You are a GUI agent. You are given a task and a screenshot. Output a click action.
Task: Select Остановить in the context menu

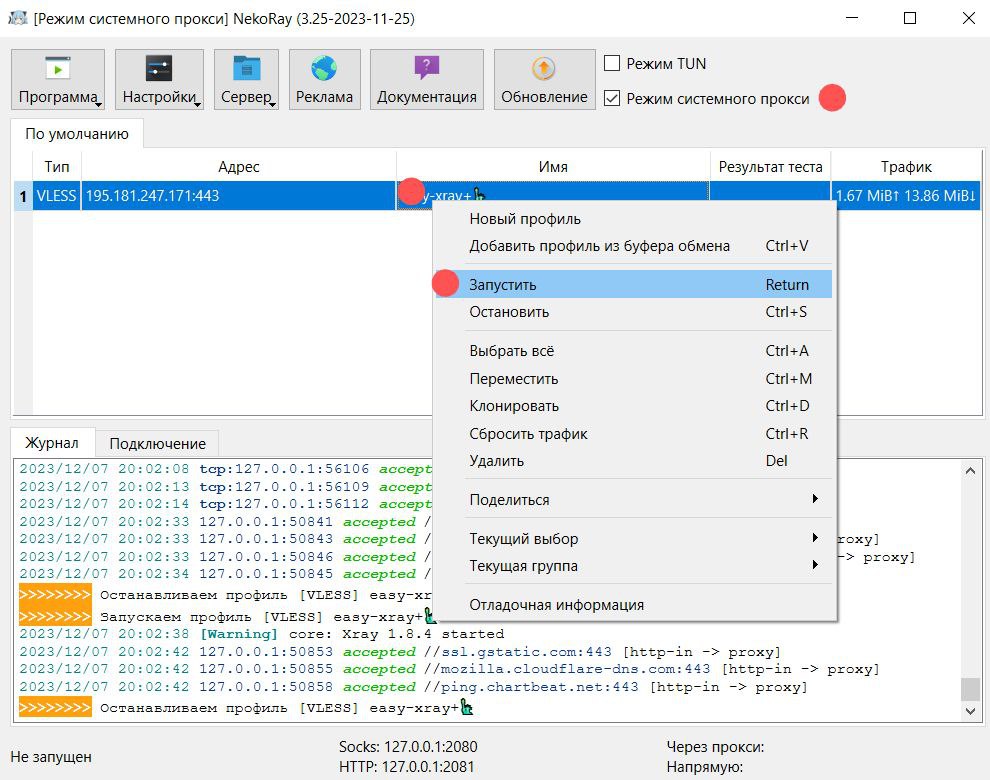pyautogui.click(x=509, y=312)
